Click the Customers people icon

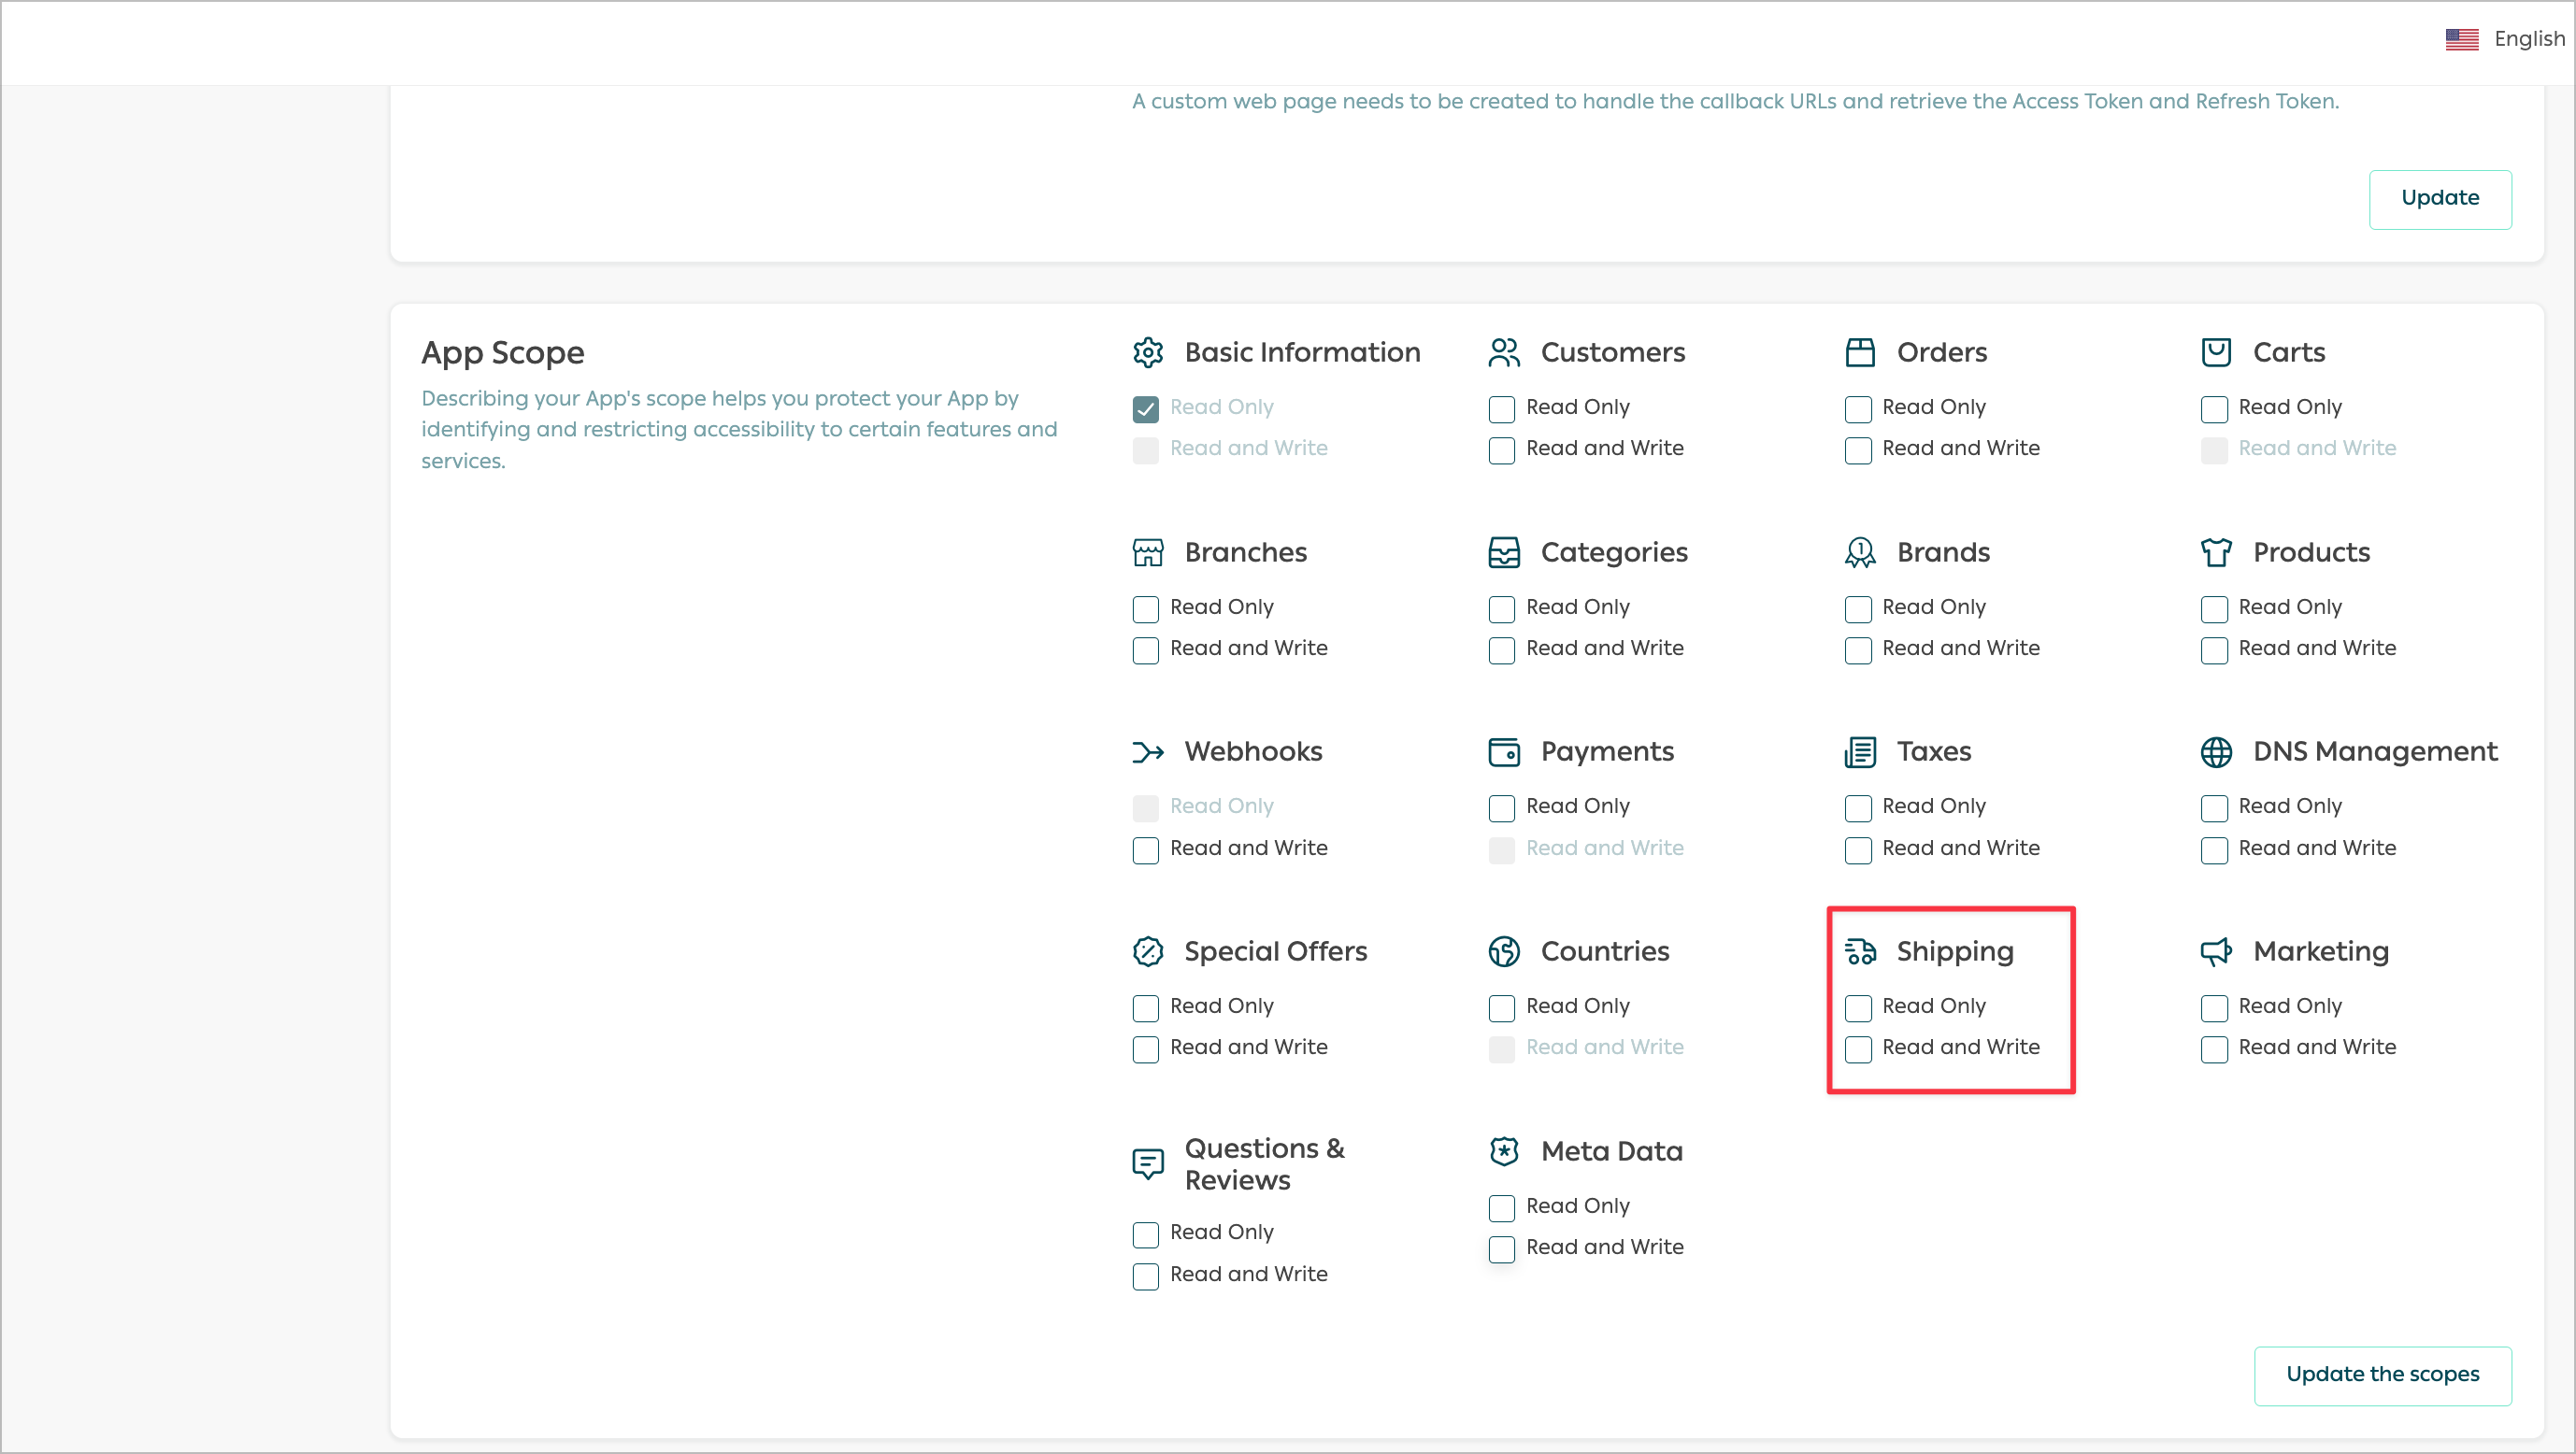1503,352
